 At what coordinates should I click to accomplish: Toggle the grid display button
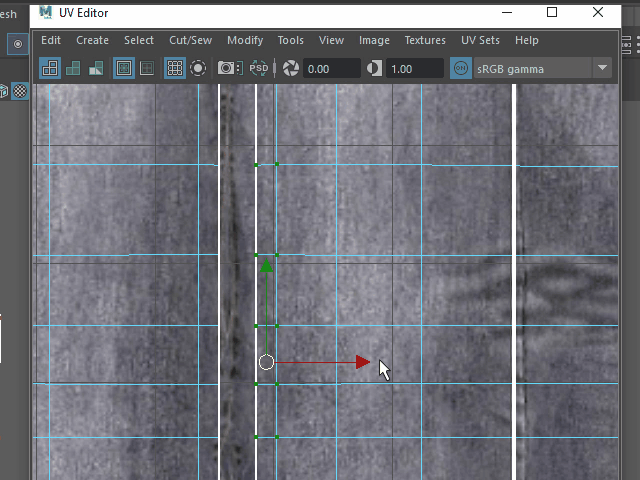174,68
